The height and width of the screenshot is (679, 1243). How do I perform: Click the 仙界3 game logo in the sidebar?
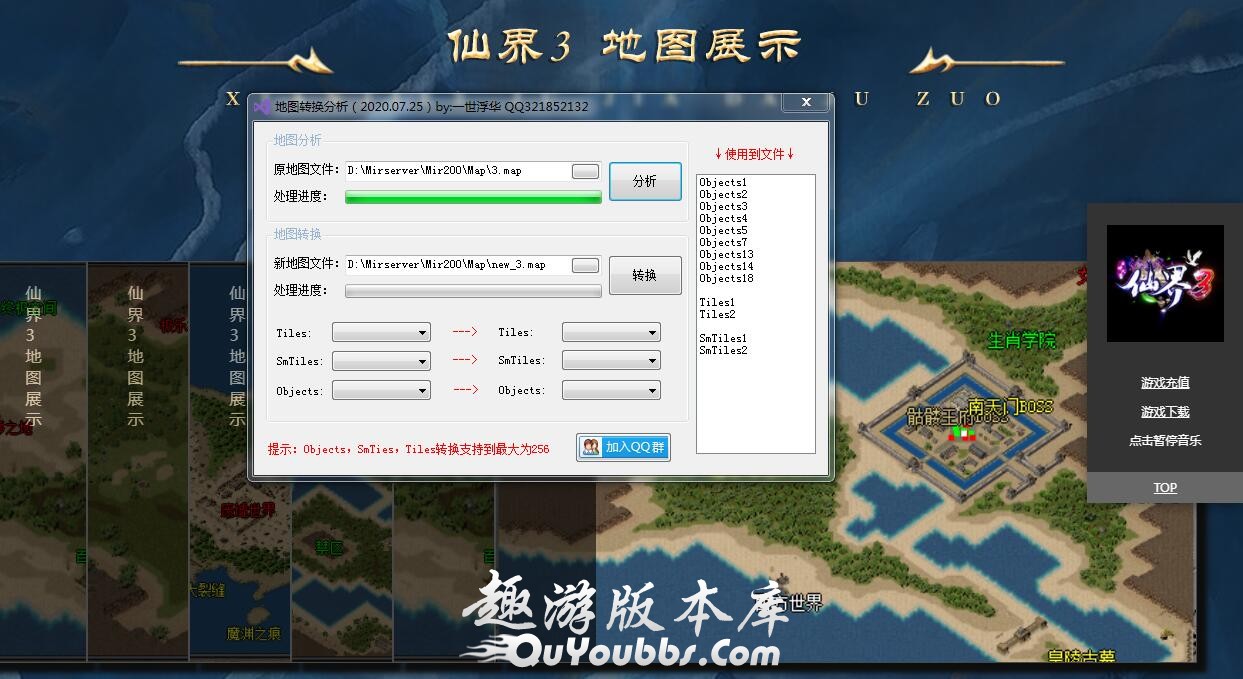coord(1165,283)
